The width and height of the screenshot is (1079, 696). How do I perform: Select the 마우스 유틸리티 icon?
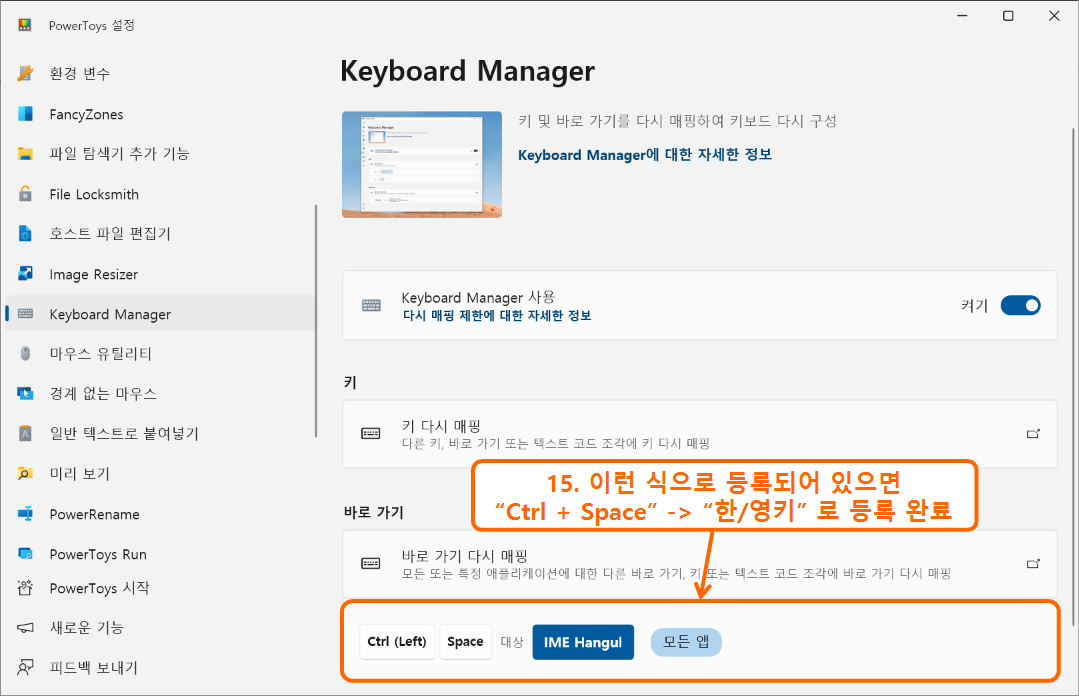tap(24, 354)
